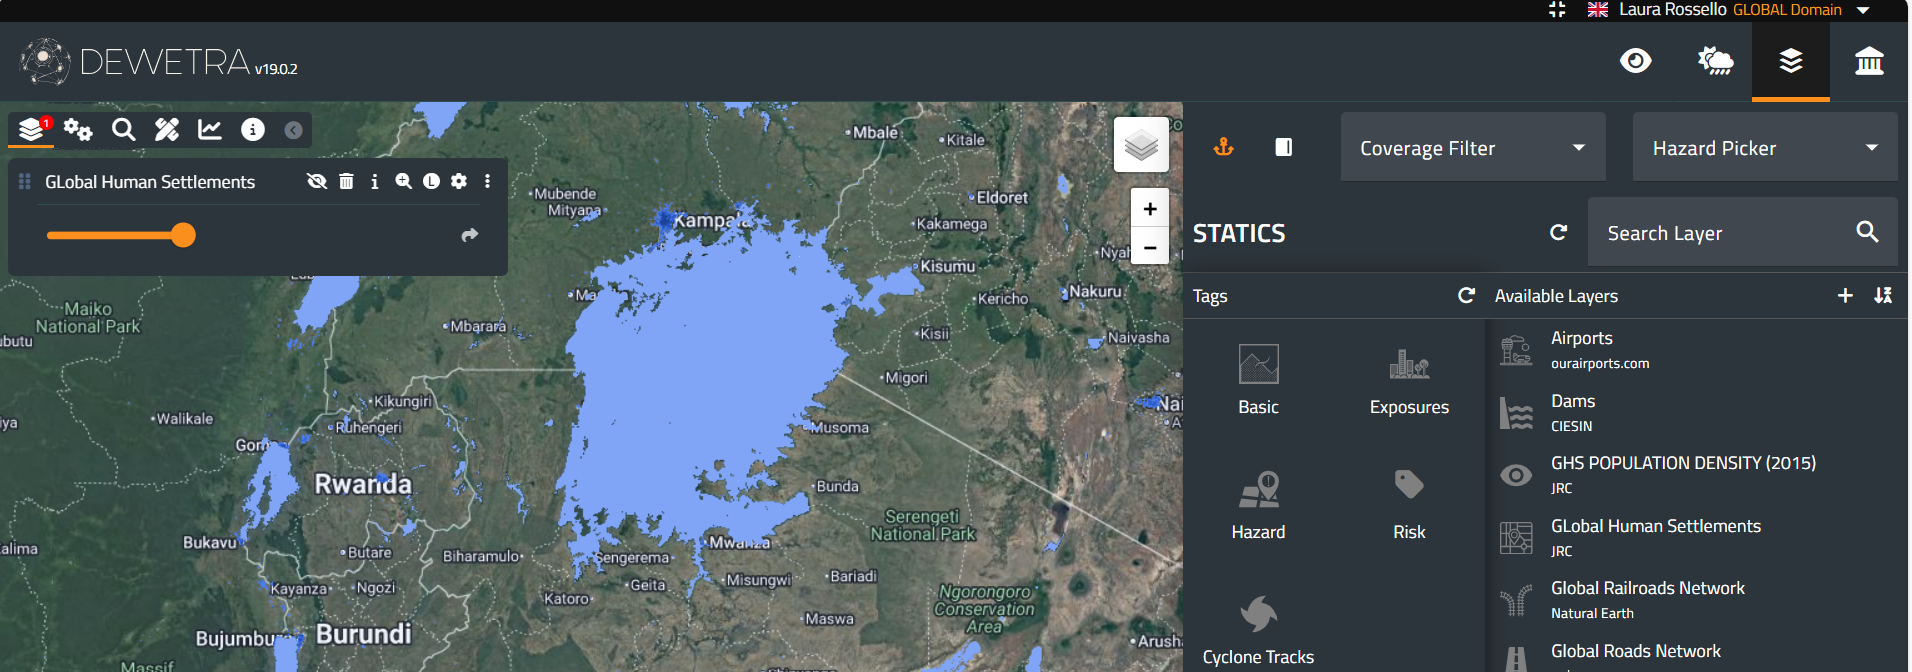Adjust the layer opacity slider handle
1912x672 pixels.
click(183, 235)
